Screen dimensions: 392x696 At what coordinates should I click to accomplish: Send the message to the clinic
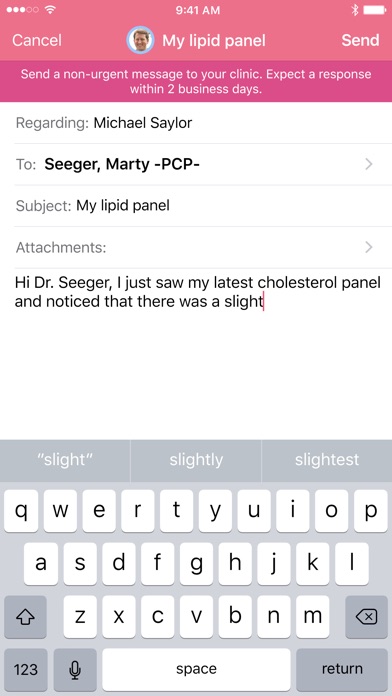click(x=360, y=40)
